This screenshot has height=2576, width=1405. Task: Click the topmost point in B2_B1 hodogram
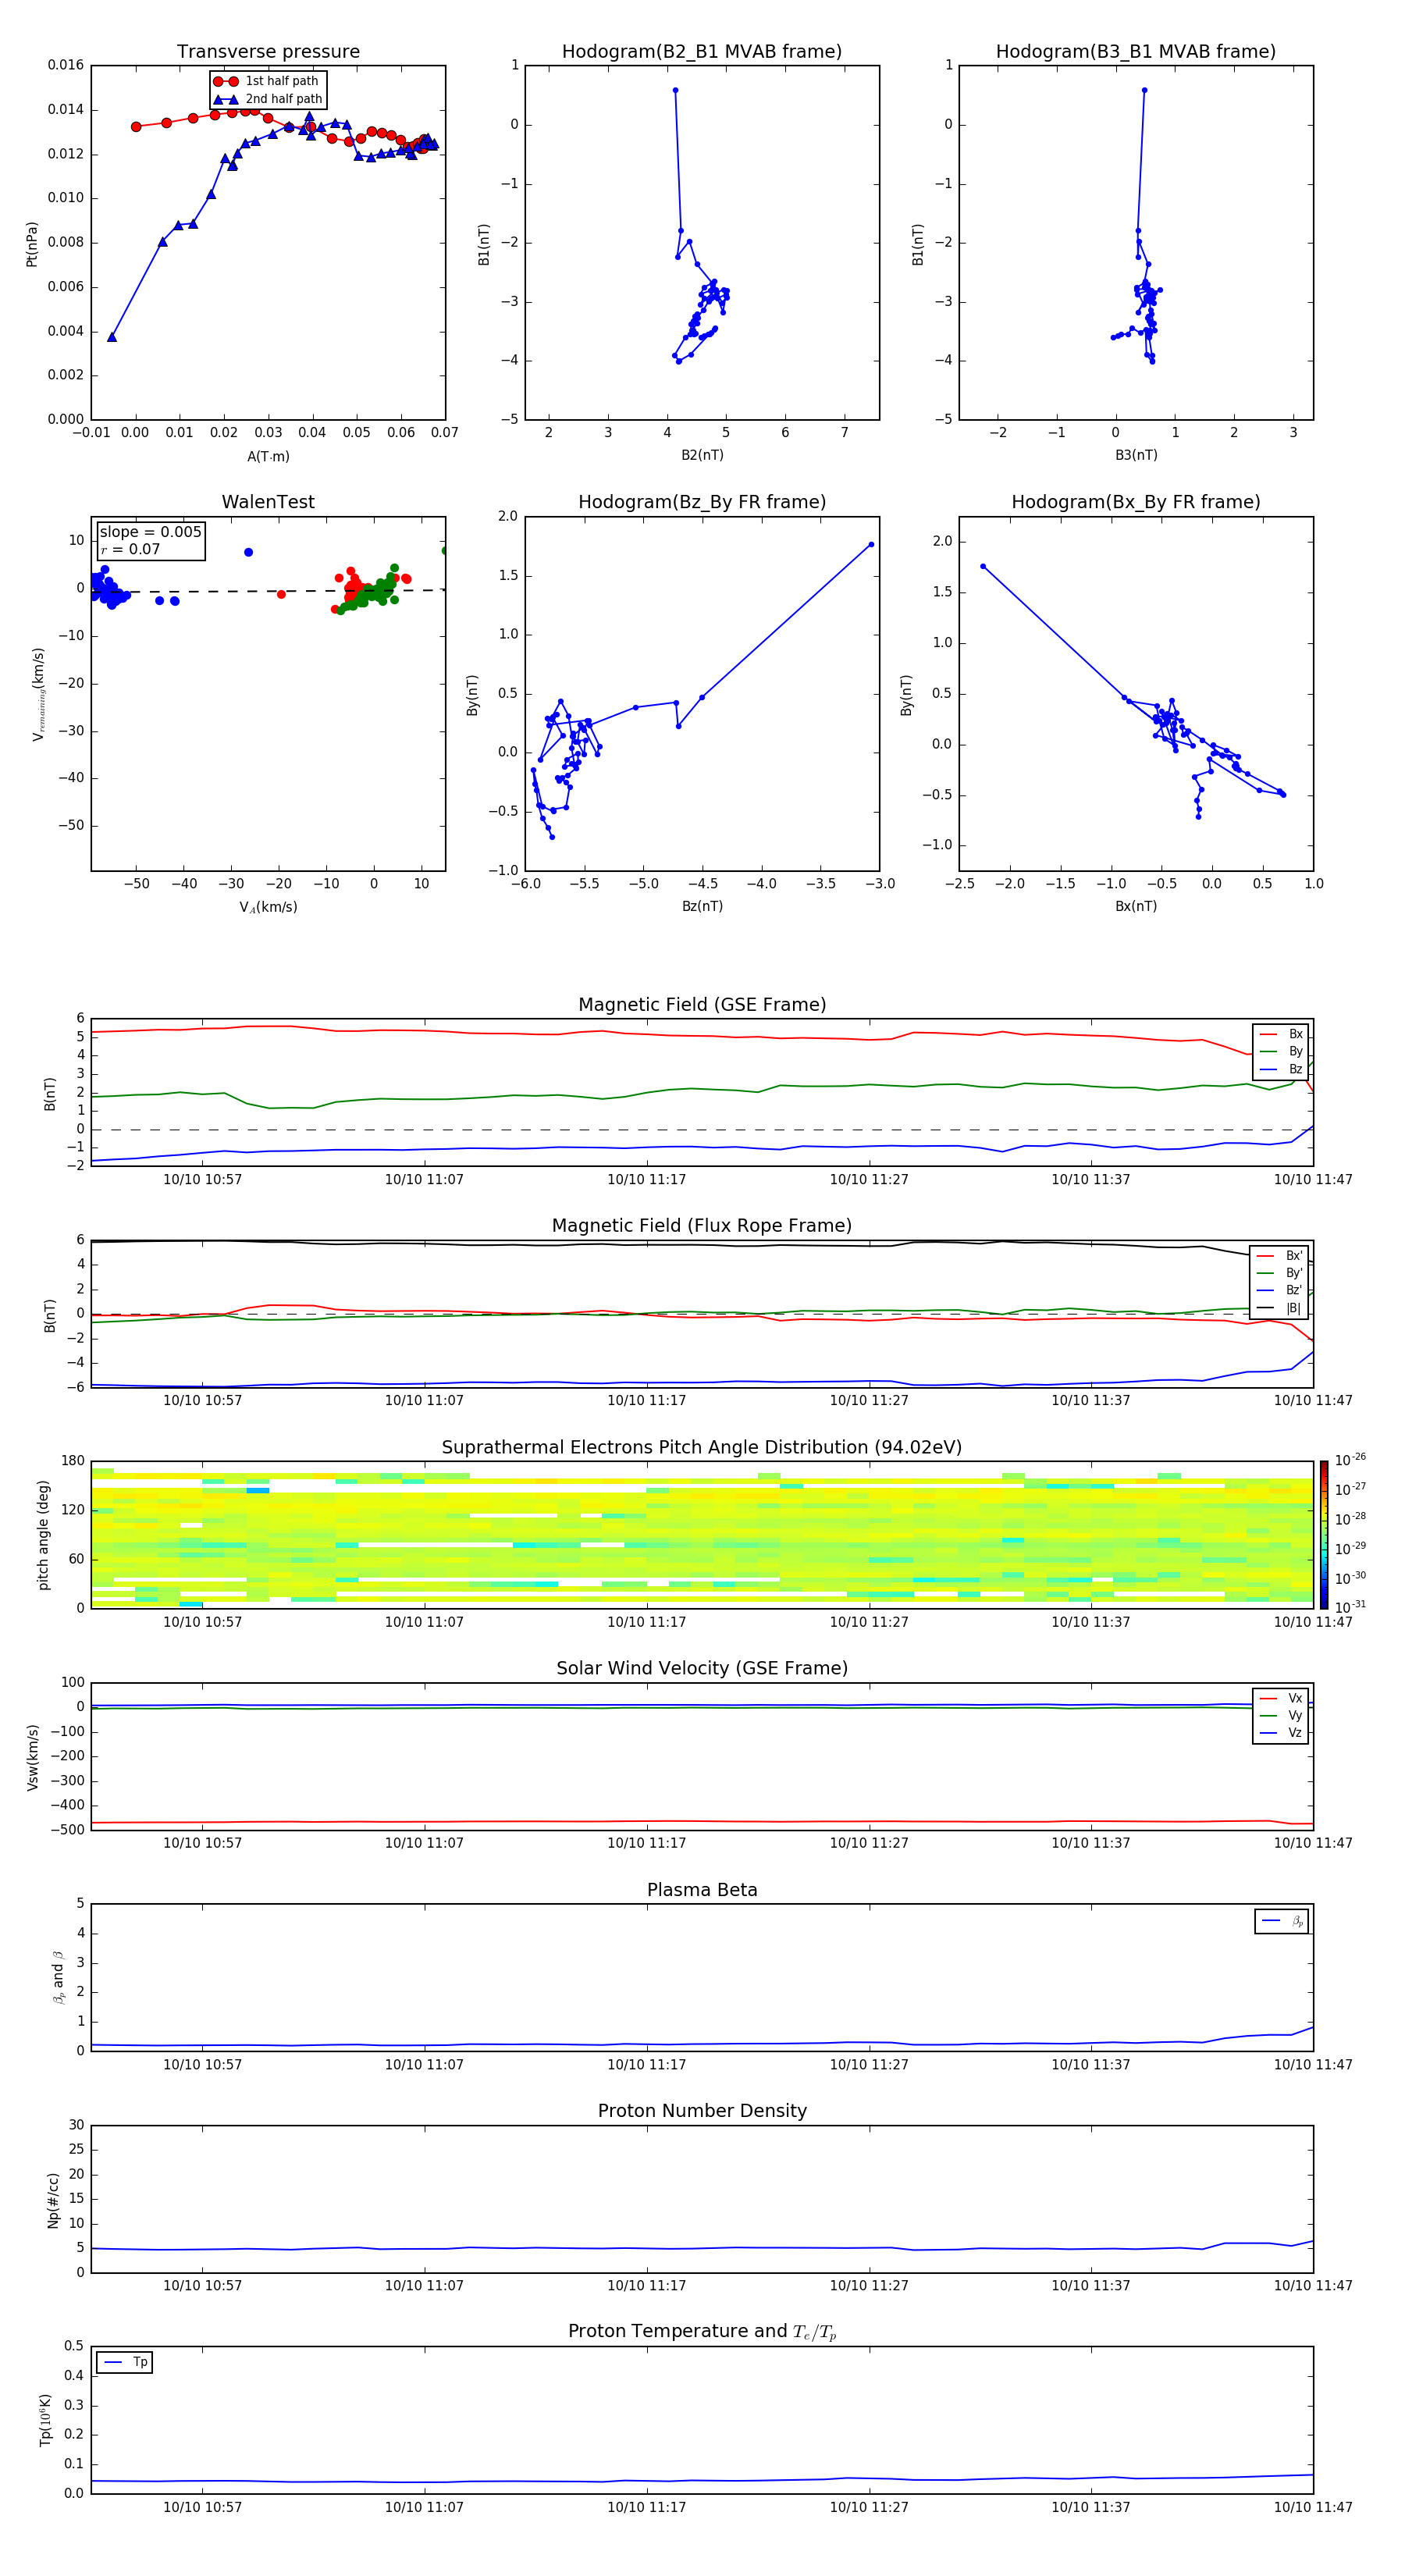(675, 90)
